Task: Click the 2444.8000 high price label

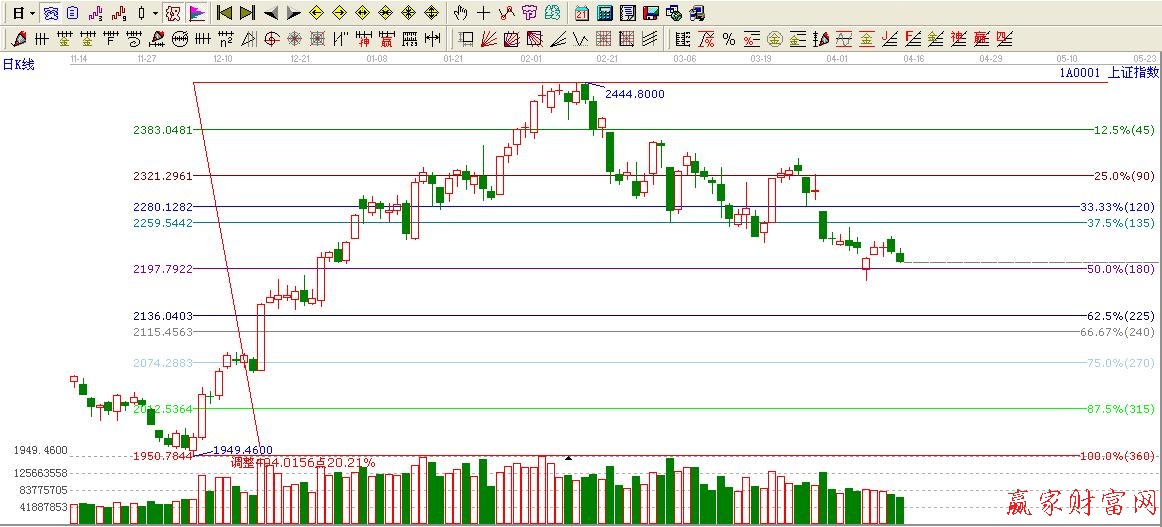Action: click(x=634, y=94)
